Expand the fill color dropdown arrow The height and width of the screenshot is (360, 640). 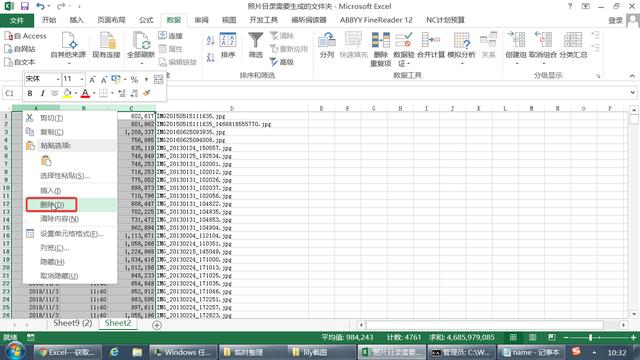(76, 93)
